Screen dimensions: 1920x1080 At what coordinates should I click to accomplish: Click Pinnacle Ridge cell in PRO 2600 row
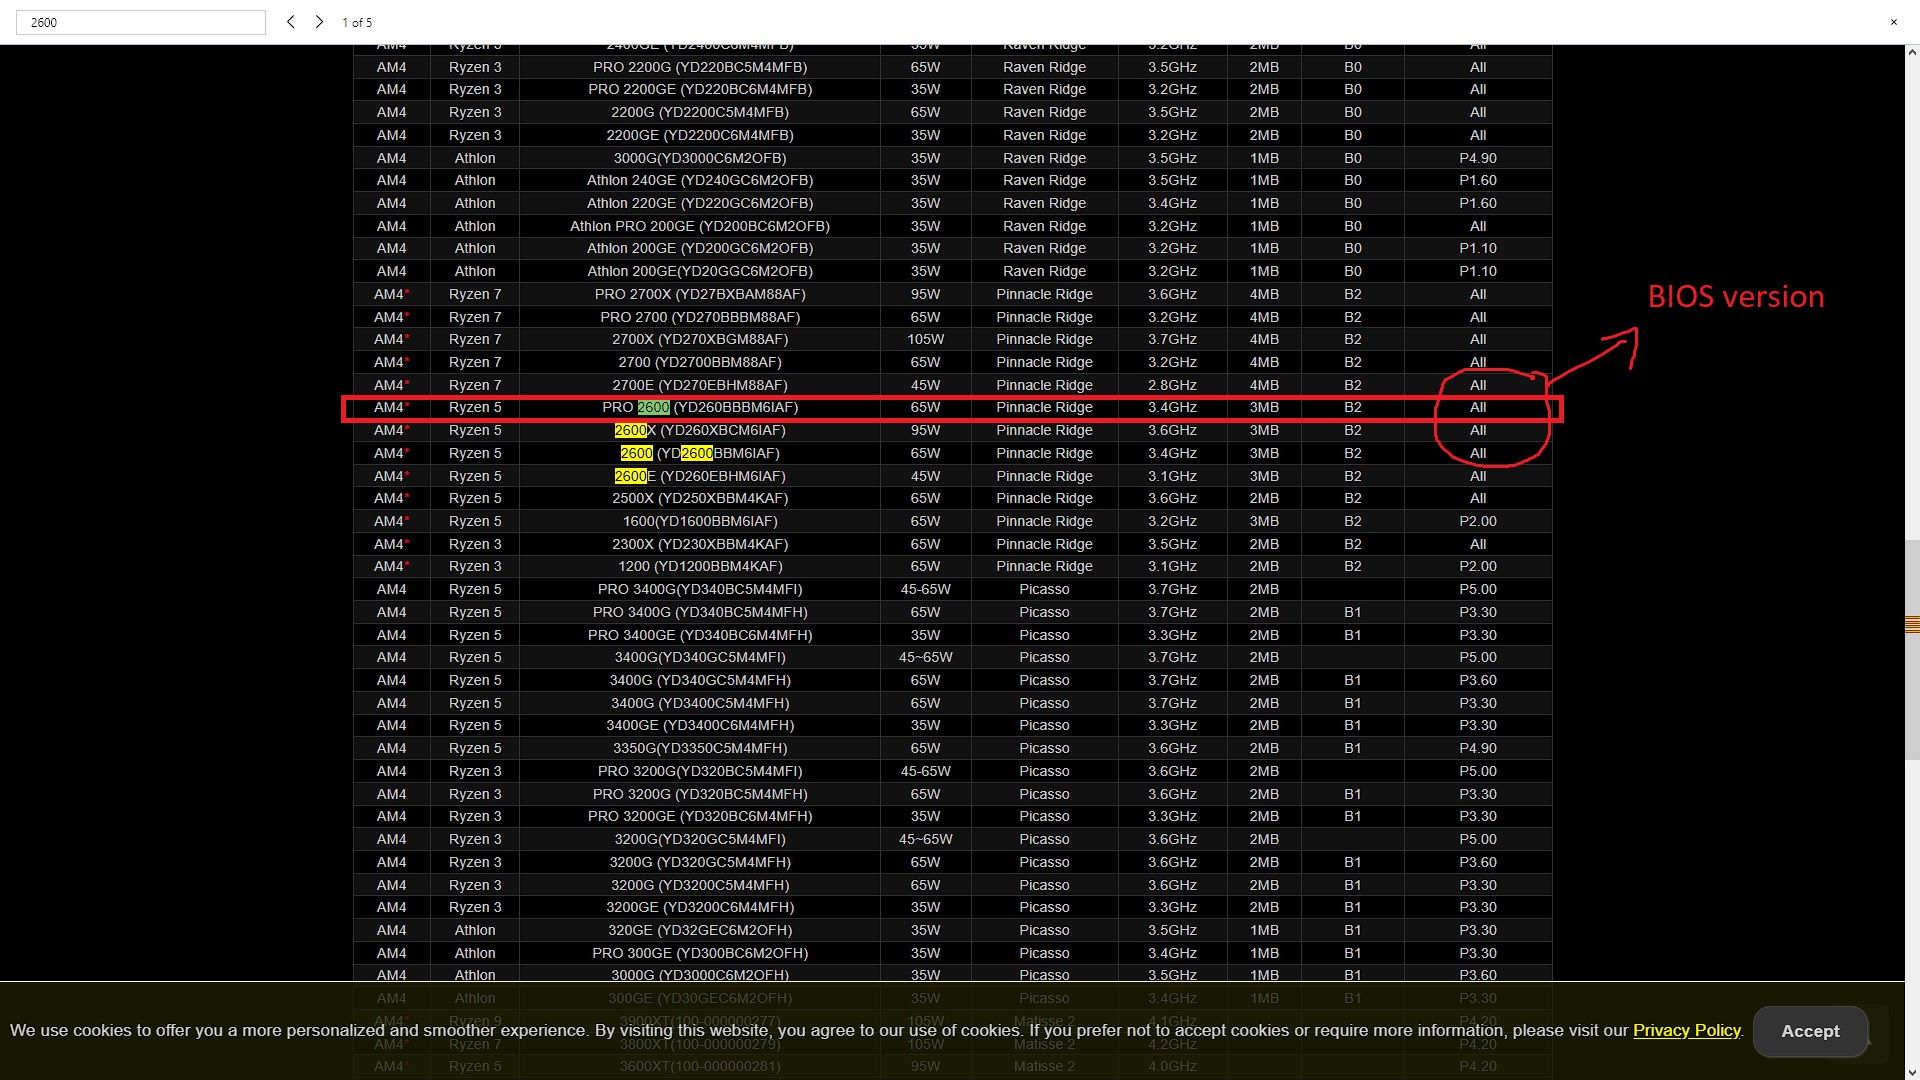(x=1044, y=407)
